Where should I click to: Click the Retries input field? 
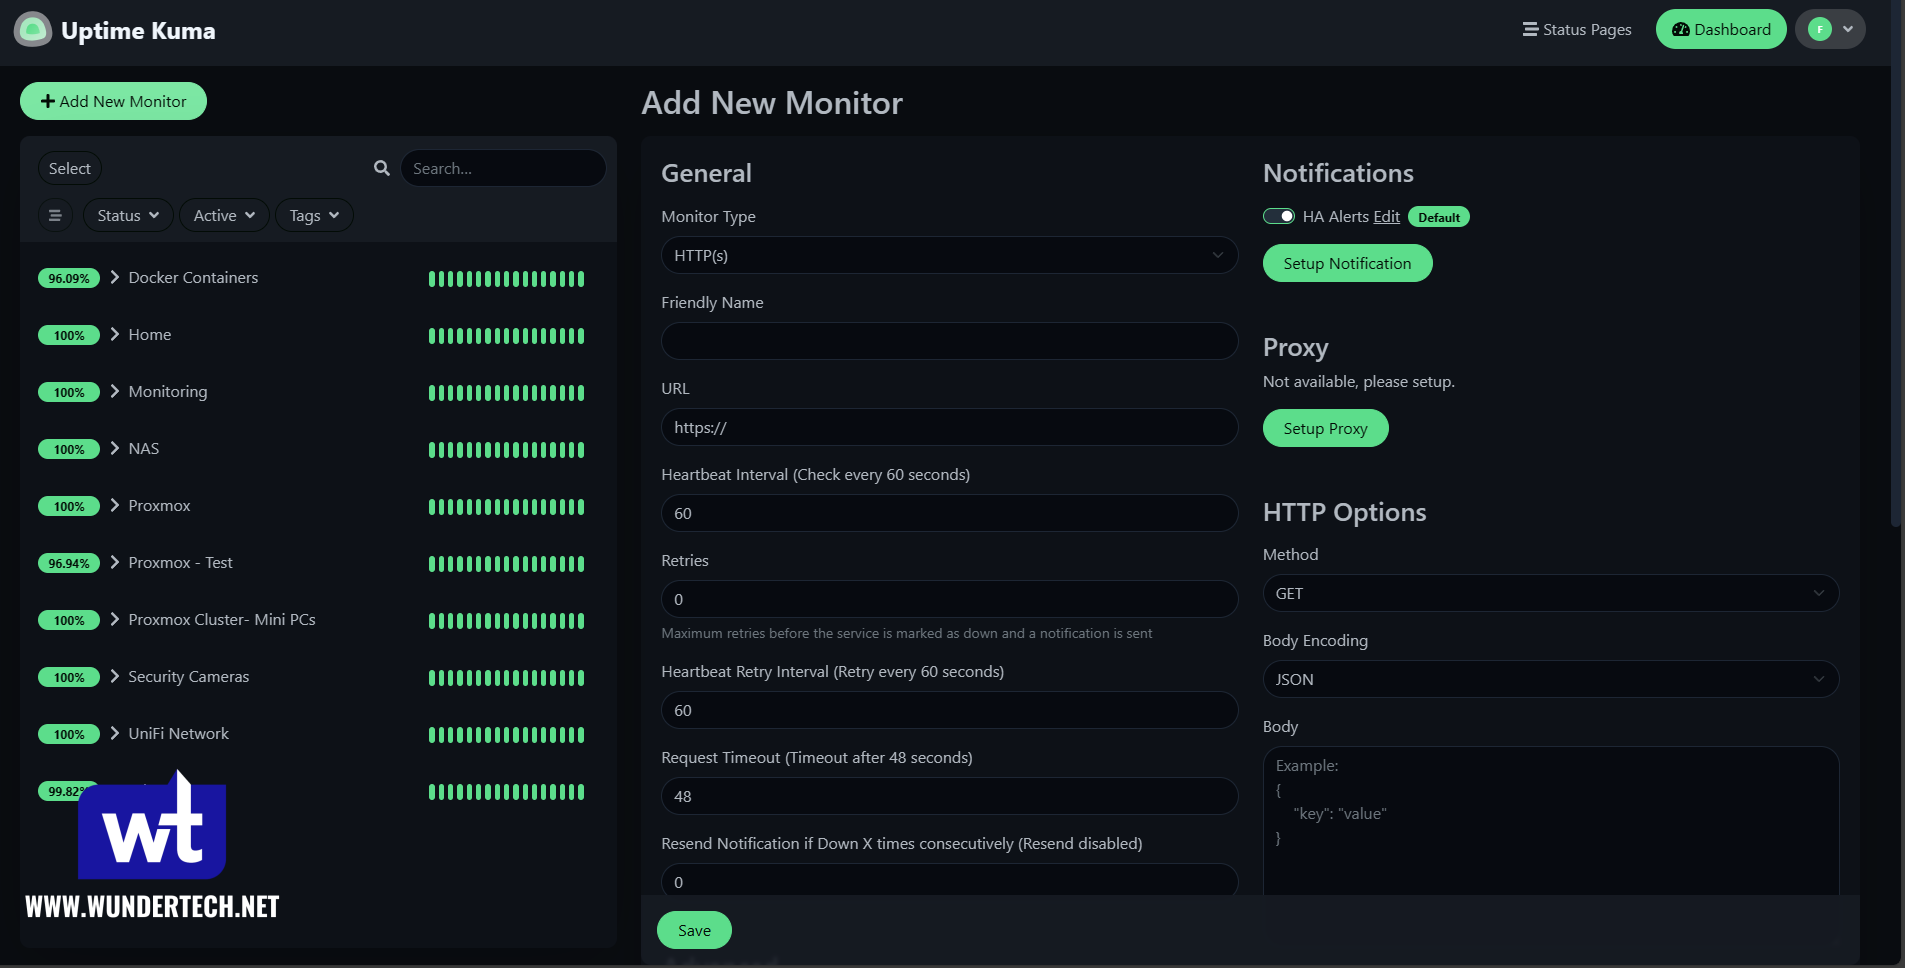click(949, 599)
